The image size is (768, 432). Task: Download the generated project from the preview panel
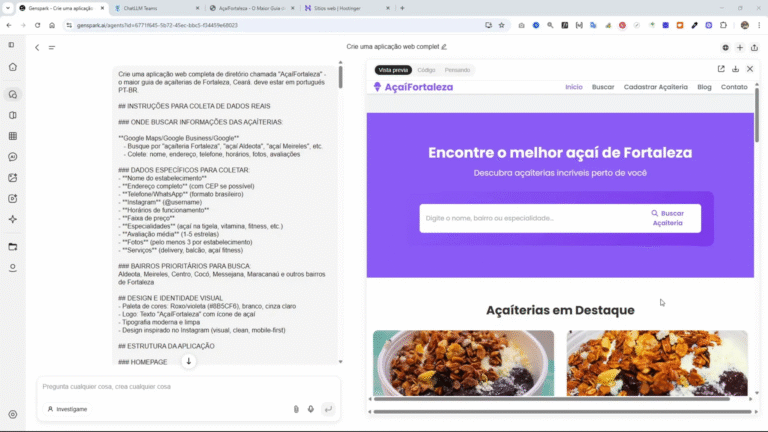tap(735, 69)
